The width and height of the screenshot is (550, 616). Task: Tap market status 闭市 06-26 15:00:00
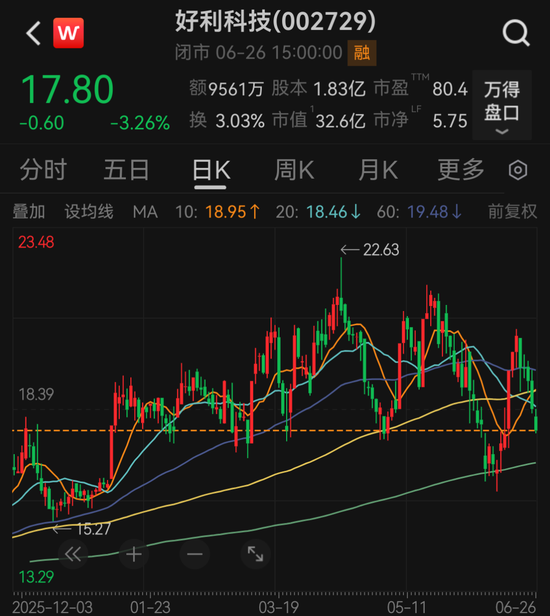click(259, 53)
